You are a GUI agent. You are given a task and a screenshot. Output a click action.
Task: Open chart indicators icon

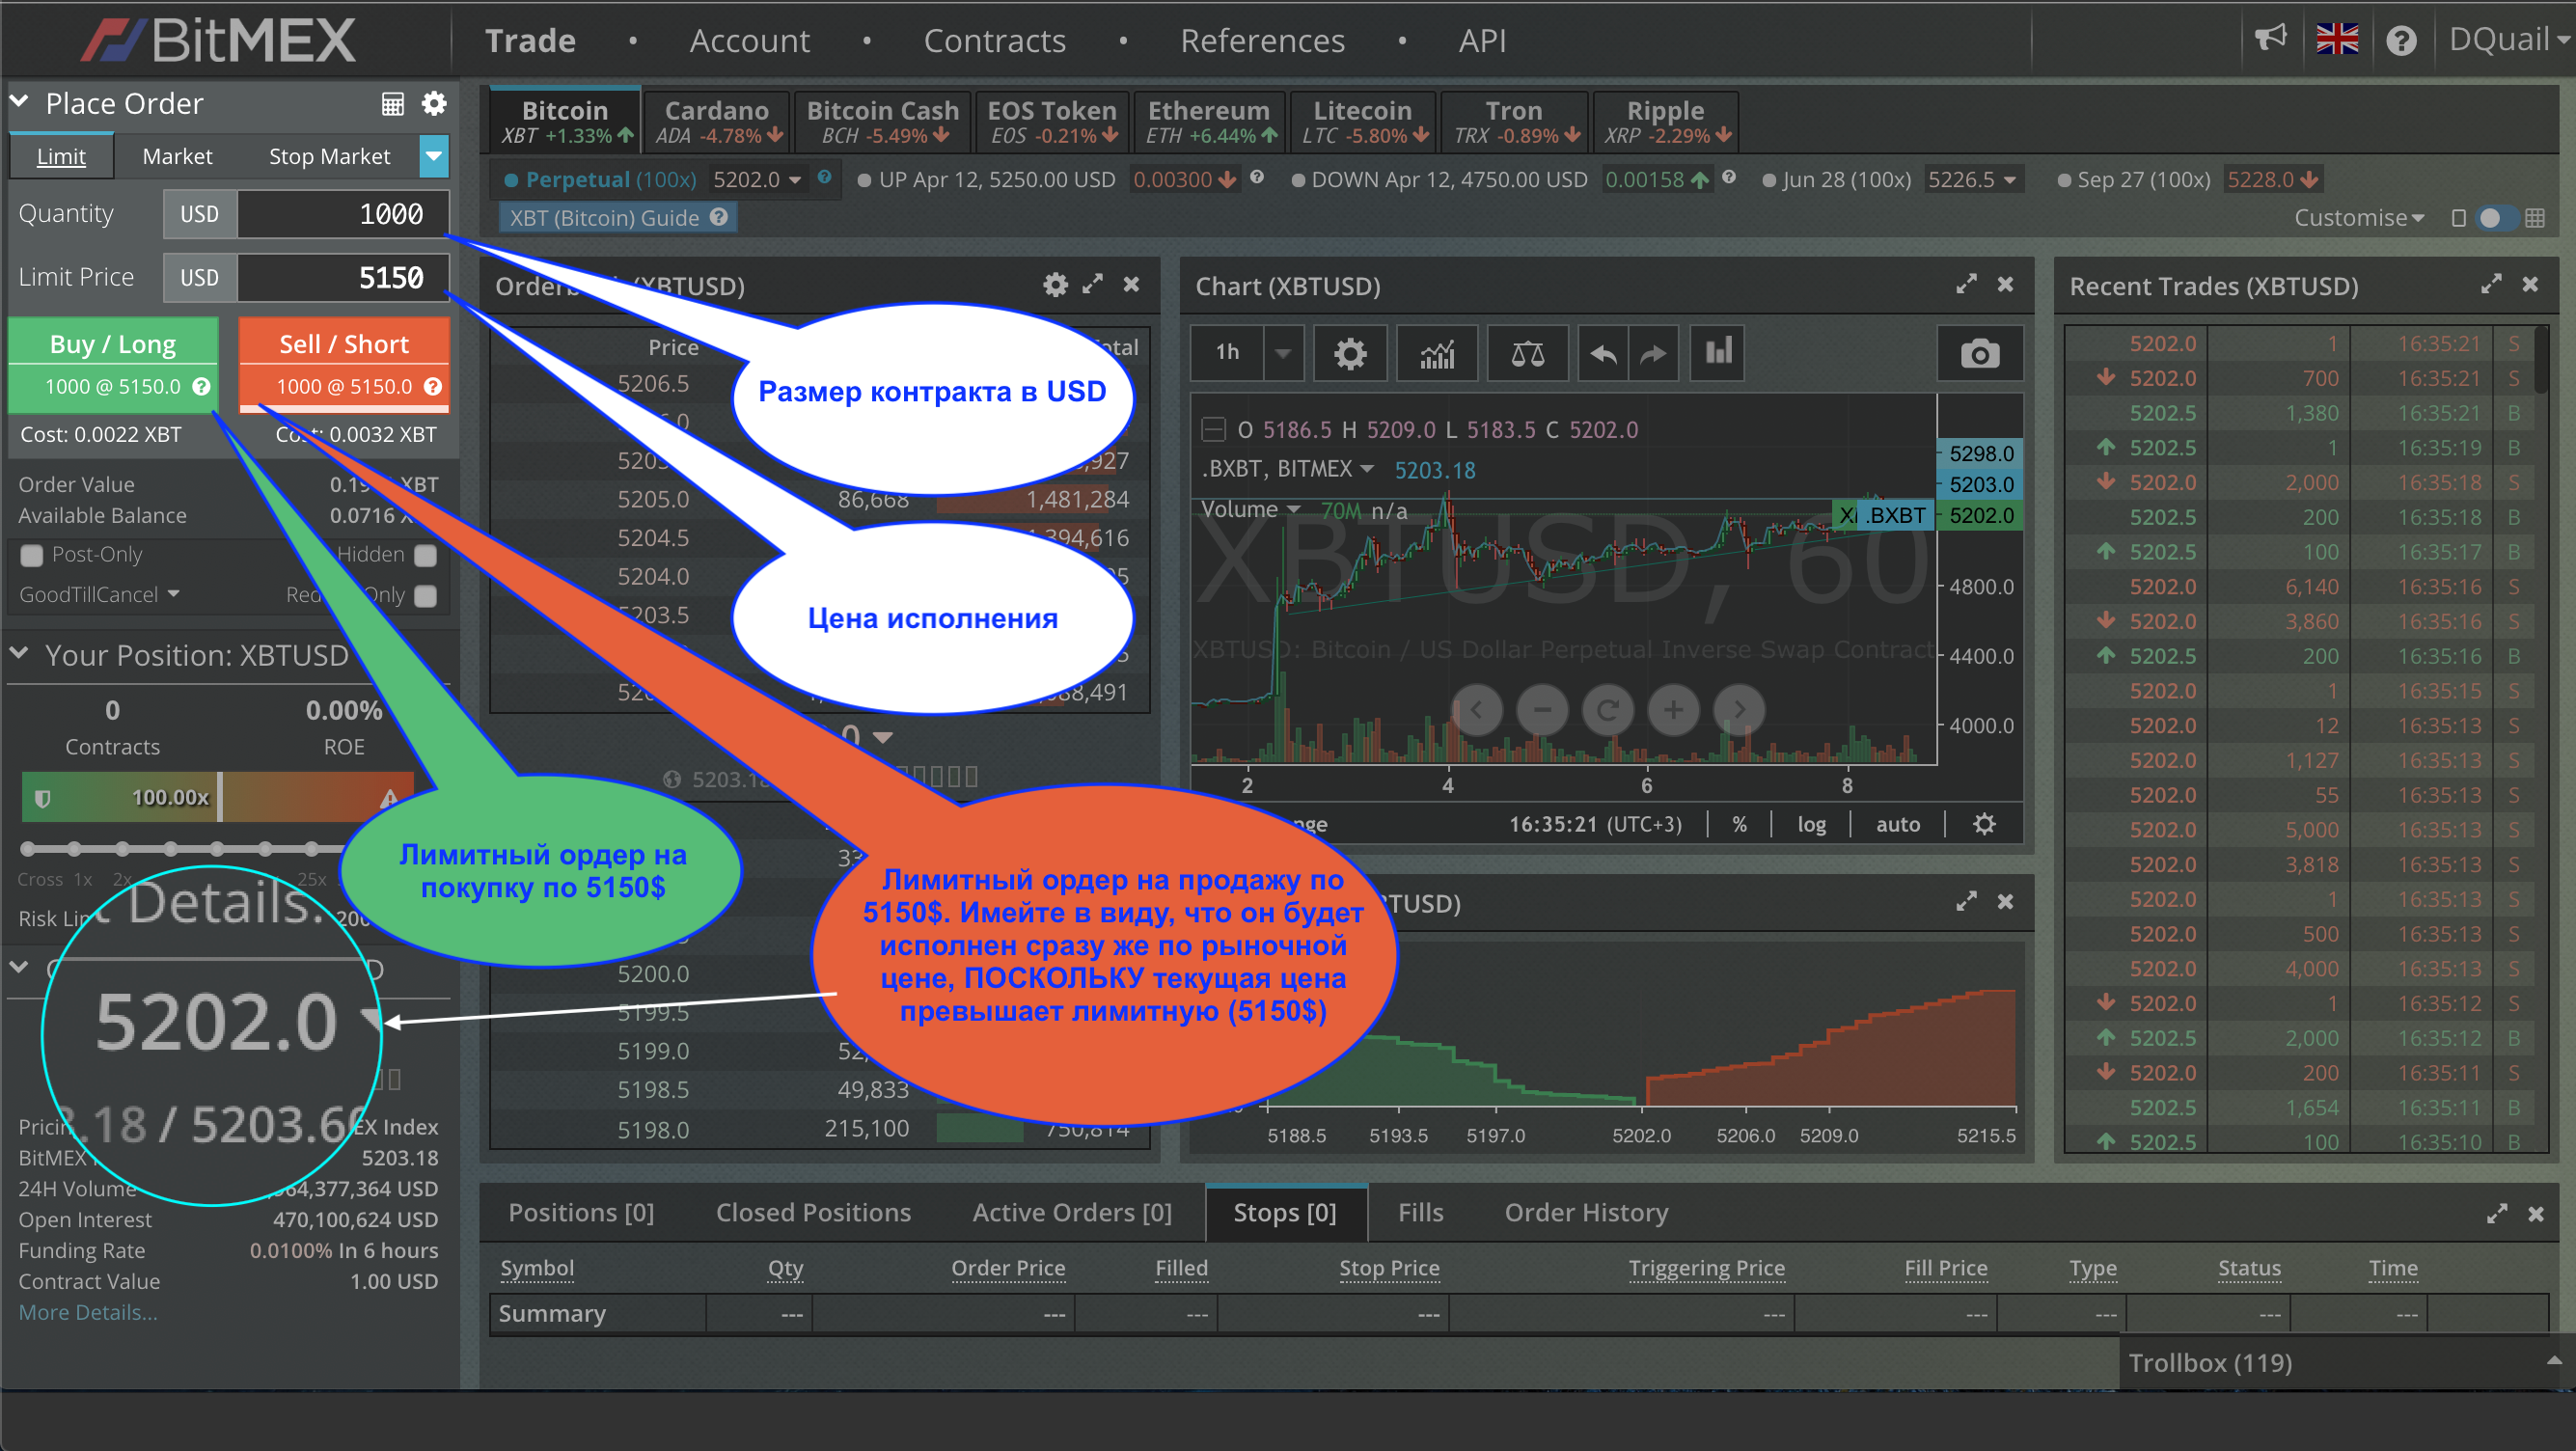pos(1437,353)
